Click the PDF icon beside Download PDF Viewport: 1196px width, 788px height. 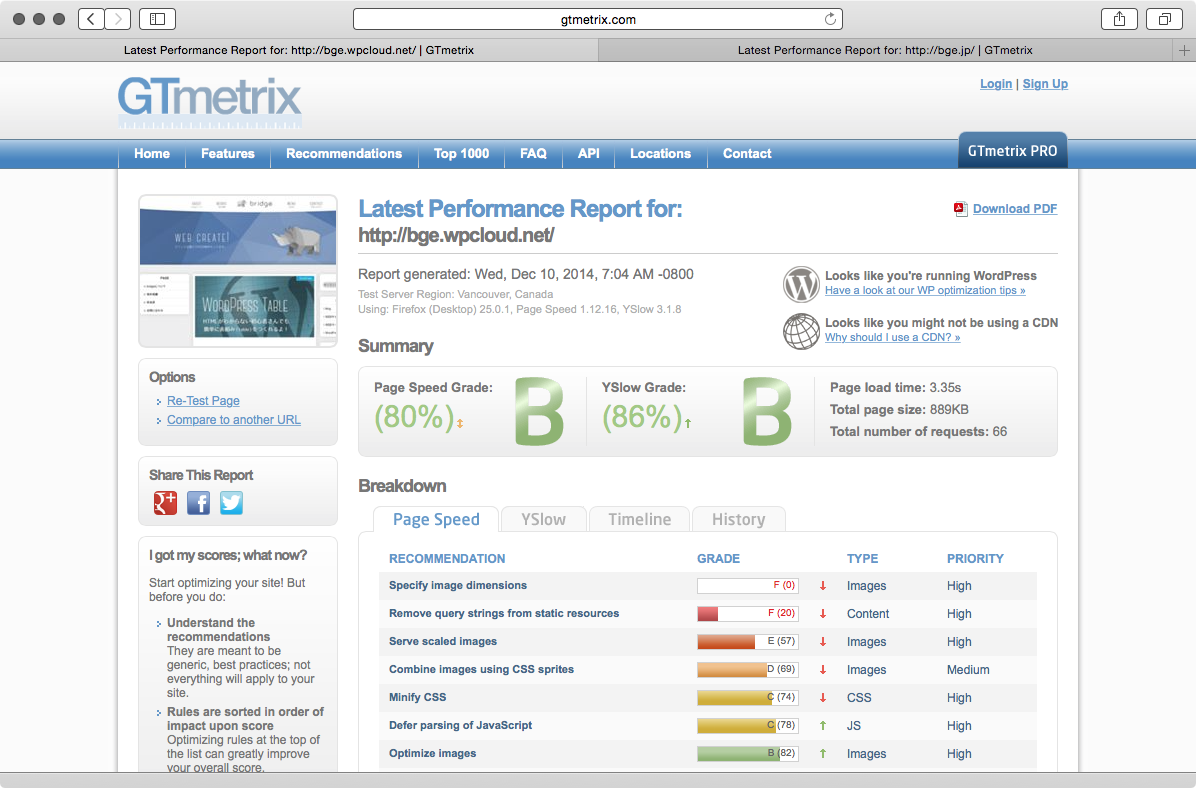(960, 209)
